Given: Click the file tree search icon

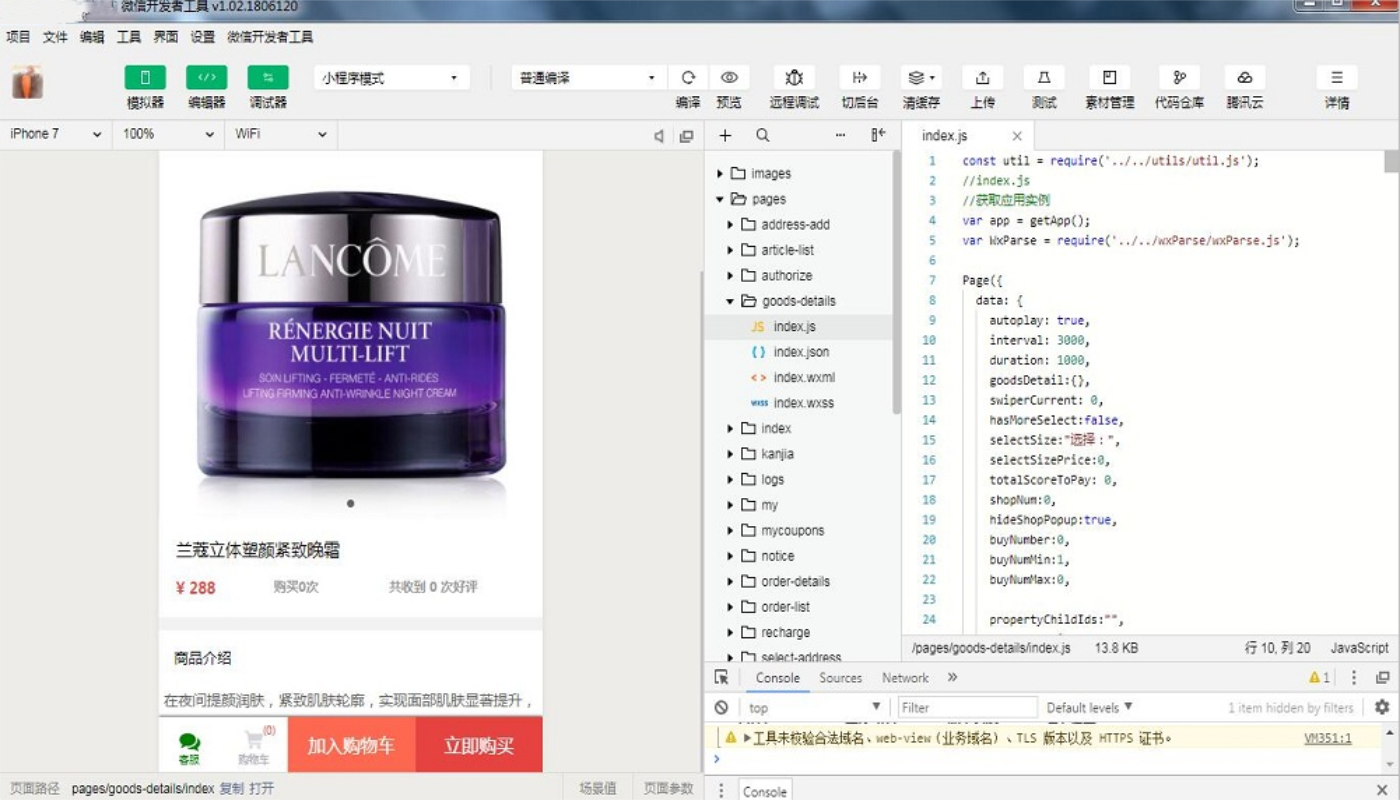Looking at the screenshot, I should 762,135.
